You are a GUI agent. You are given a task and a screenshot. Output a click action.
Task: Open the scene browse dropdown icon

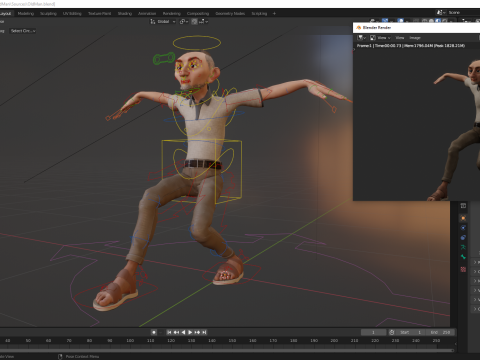click(441, 13)
